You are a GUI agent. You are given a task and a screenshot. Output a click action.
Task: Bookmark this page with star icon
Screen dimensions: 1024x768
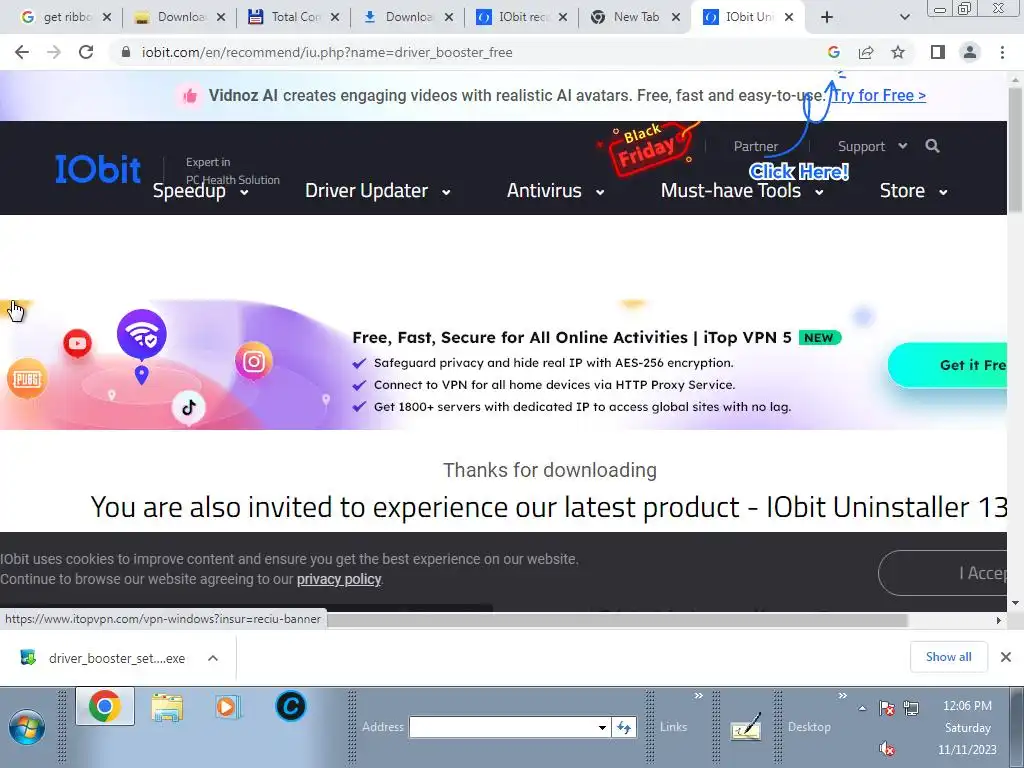[898, 52]
